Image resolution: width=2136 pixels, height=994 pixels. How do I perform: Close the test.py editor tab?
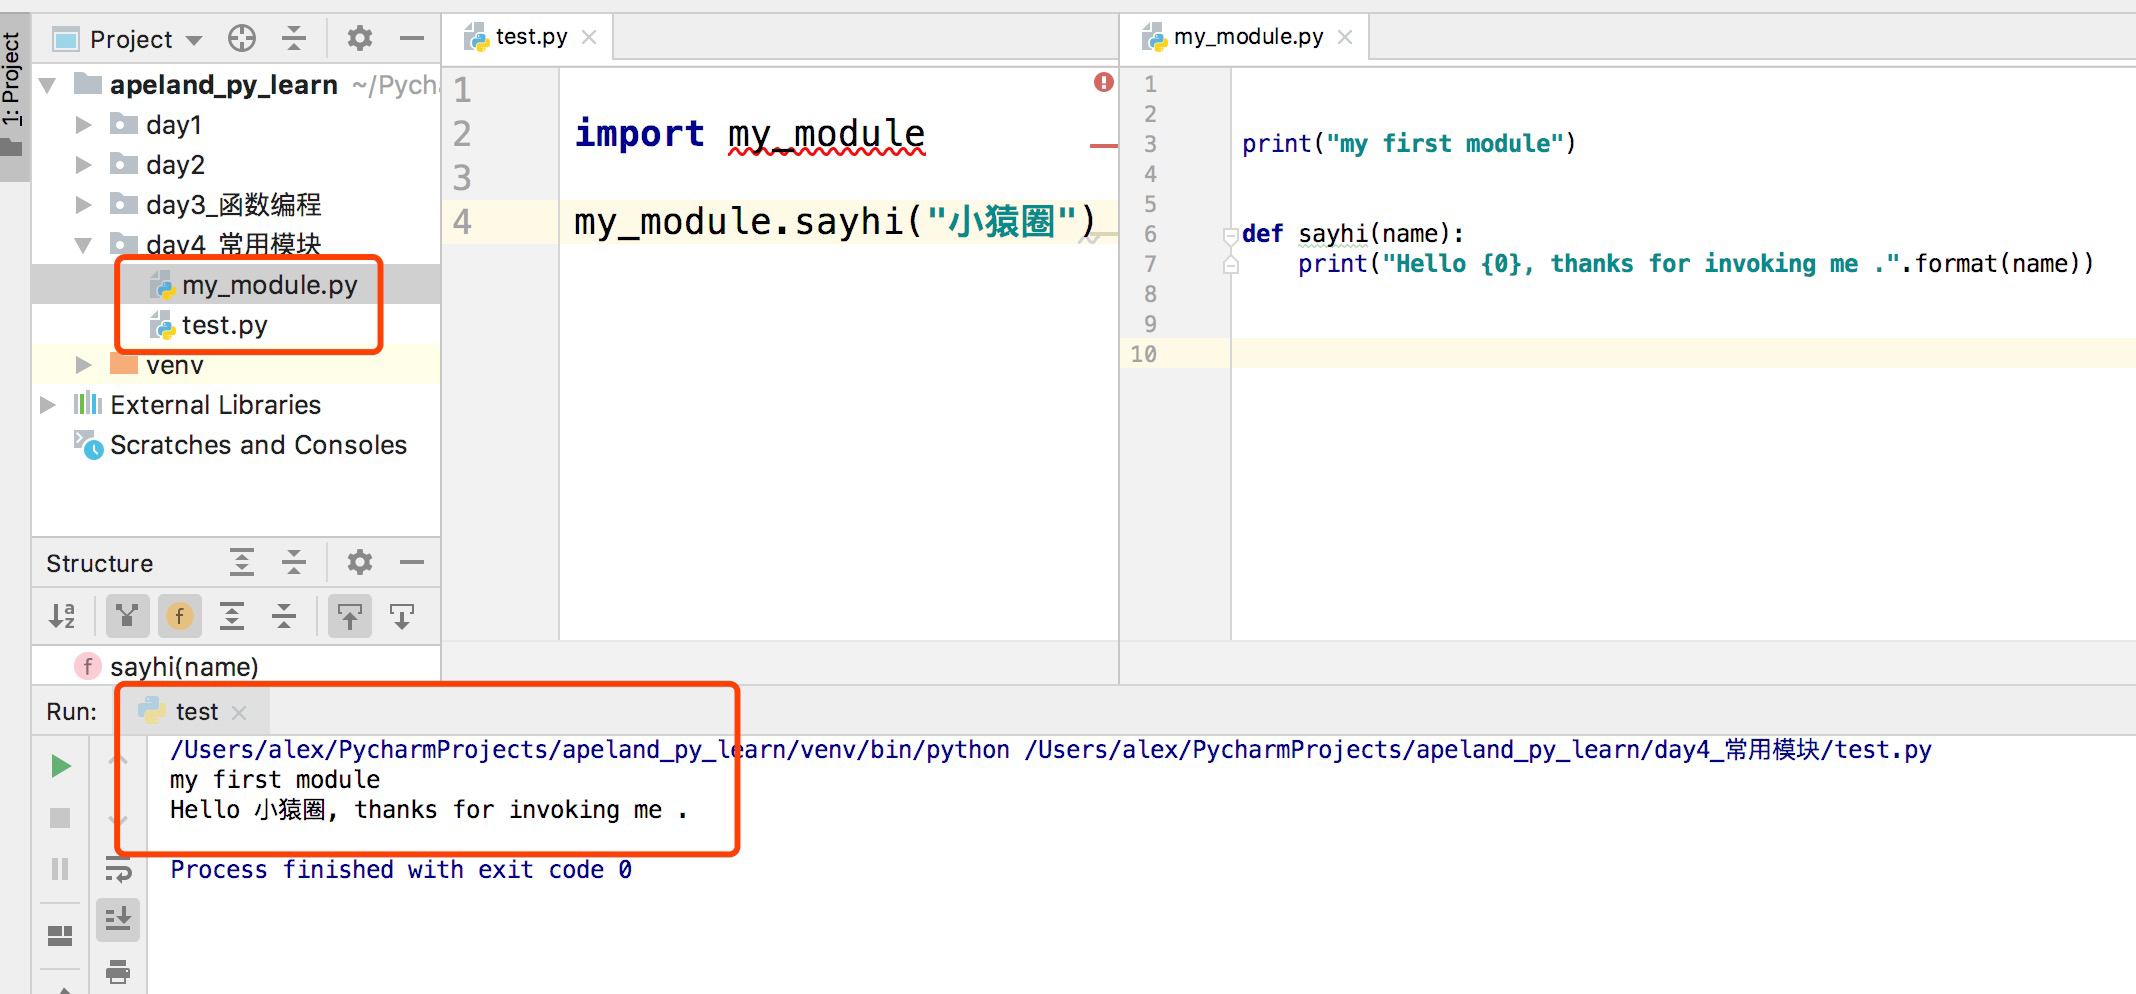point(589,37)
